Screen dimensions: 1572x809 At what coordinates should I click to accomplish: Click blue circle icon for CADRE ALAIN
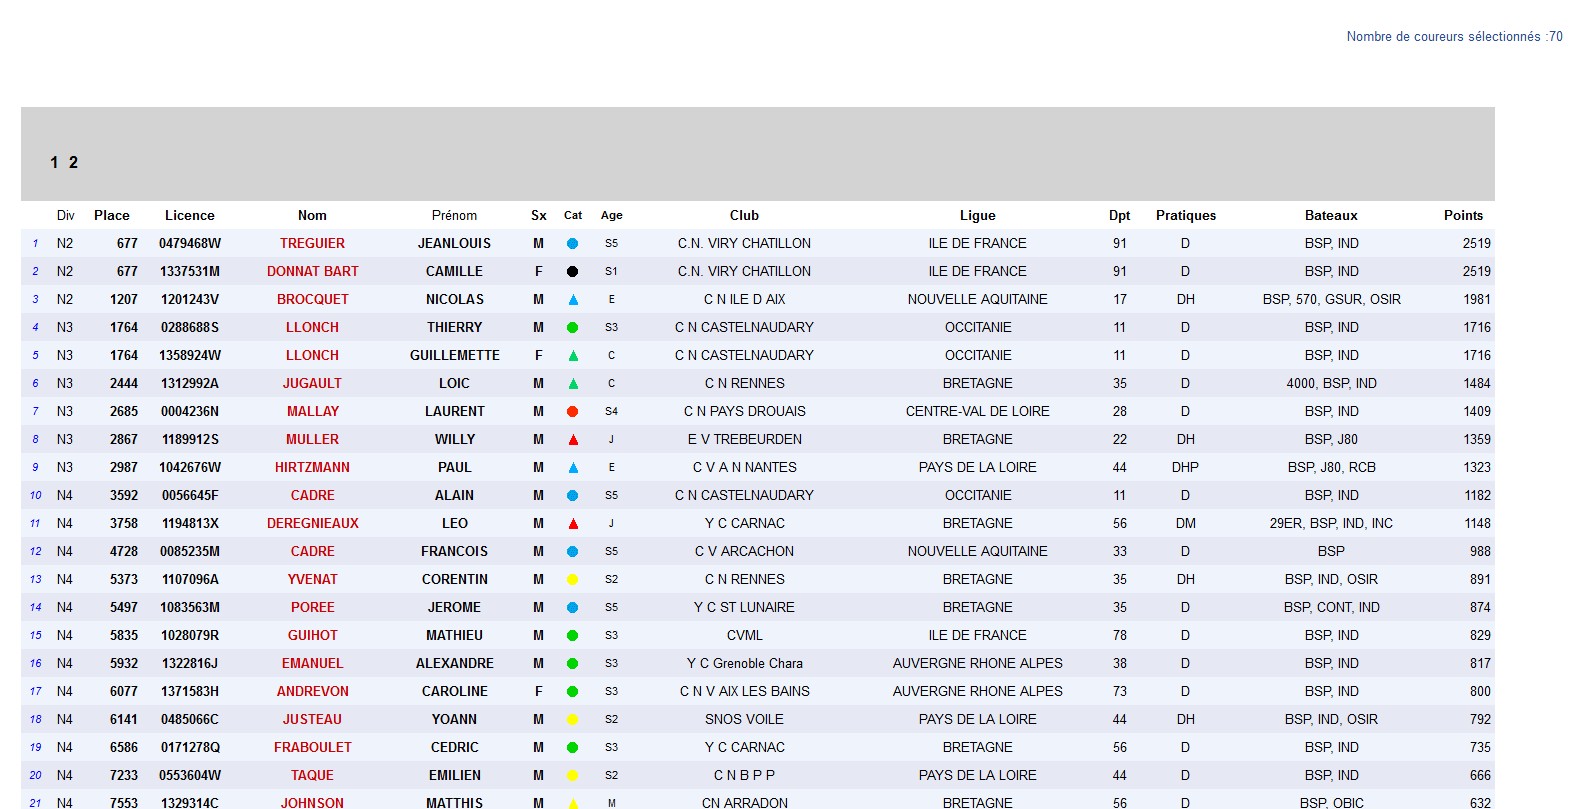click(x=572, y=495)
